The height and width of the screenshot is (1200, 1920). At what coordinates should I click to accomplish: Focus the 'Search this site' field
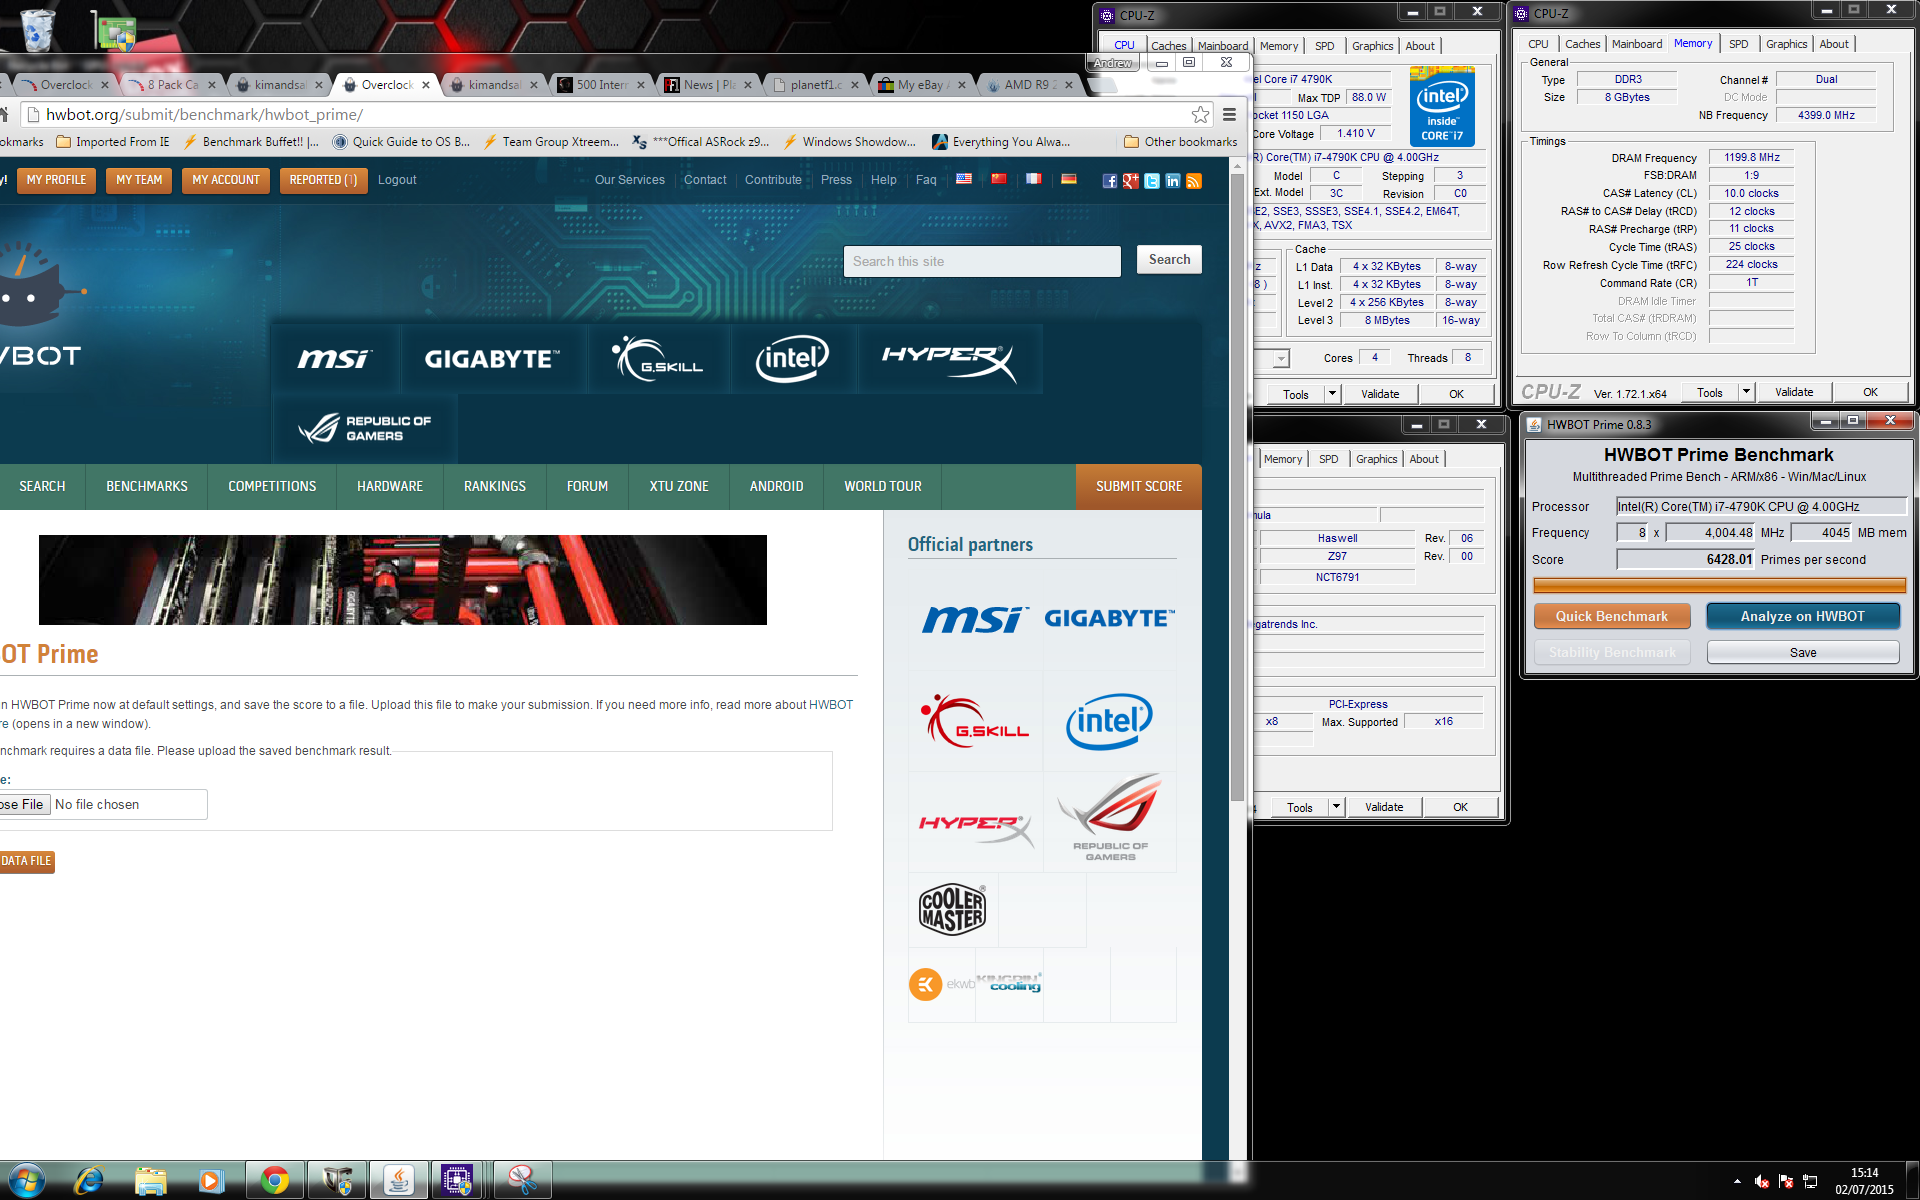pyautogui.click(x=981, y=261)
